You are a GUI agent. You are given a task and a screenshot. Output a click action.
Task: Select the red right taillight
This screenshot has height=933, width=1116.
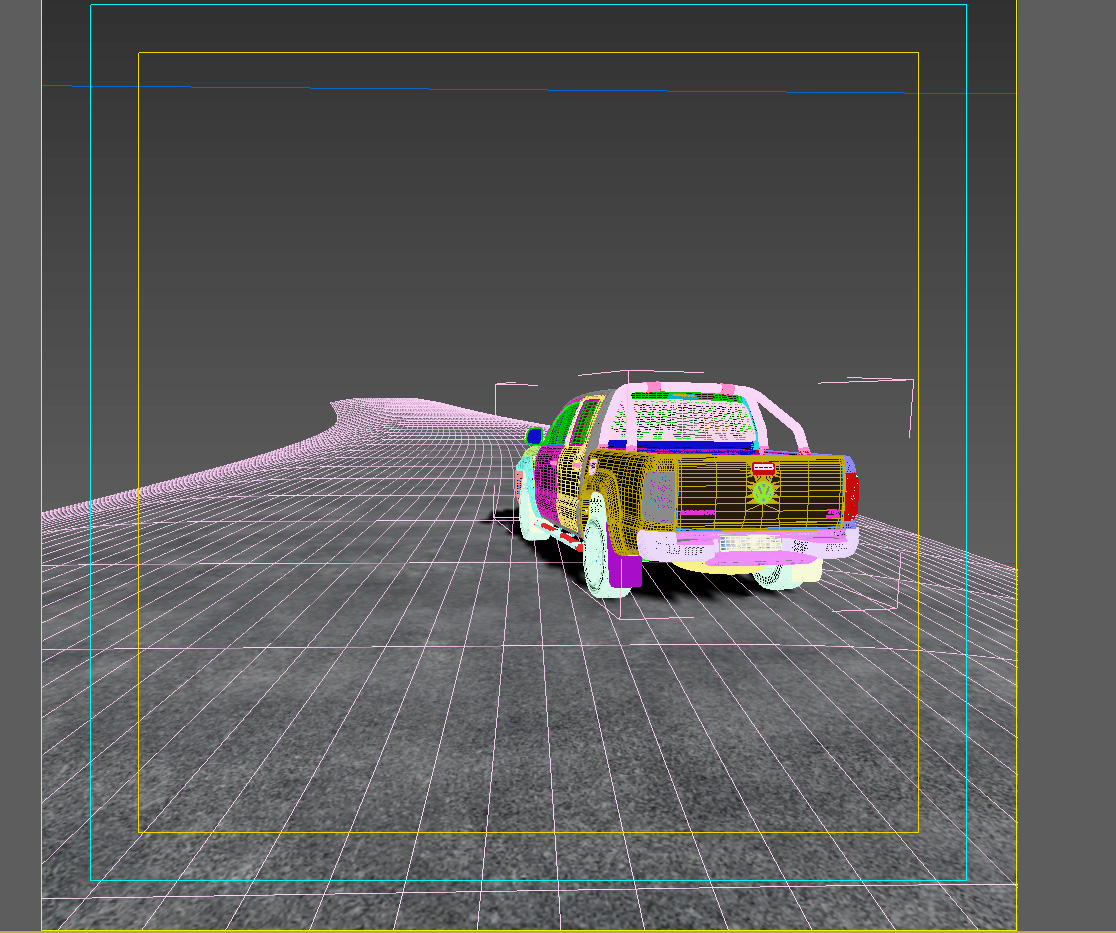[x=851, y=495]
